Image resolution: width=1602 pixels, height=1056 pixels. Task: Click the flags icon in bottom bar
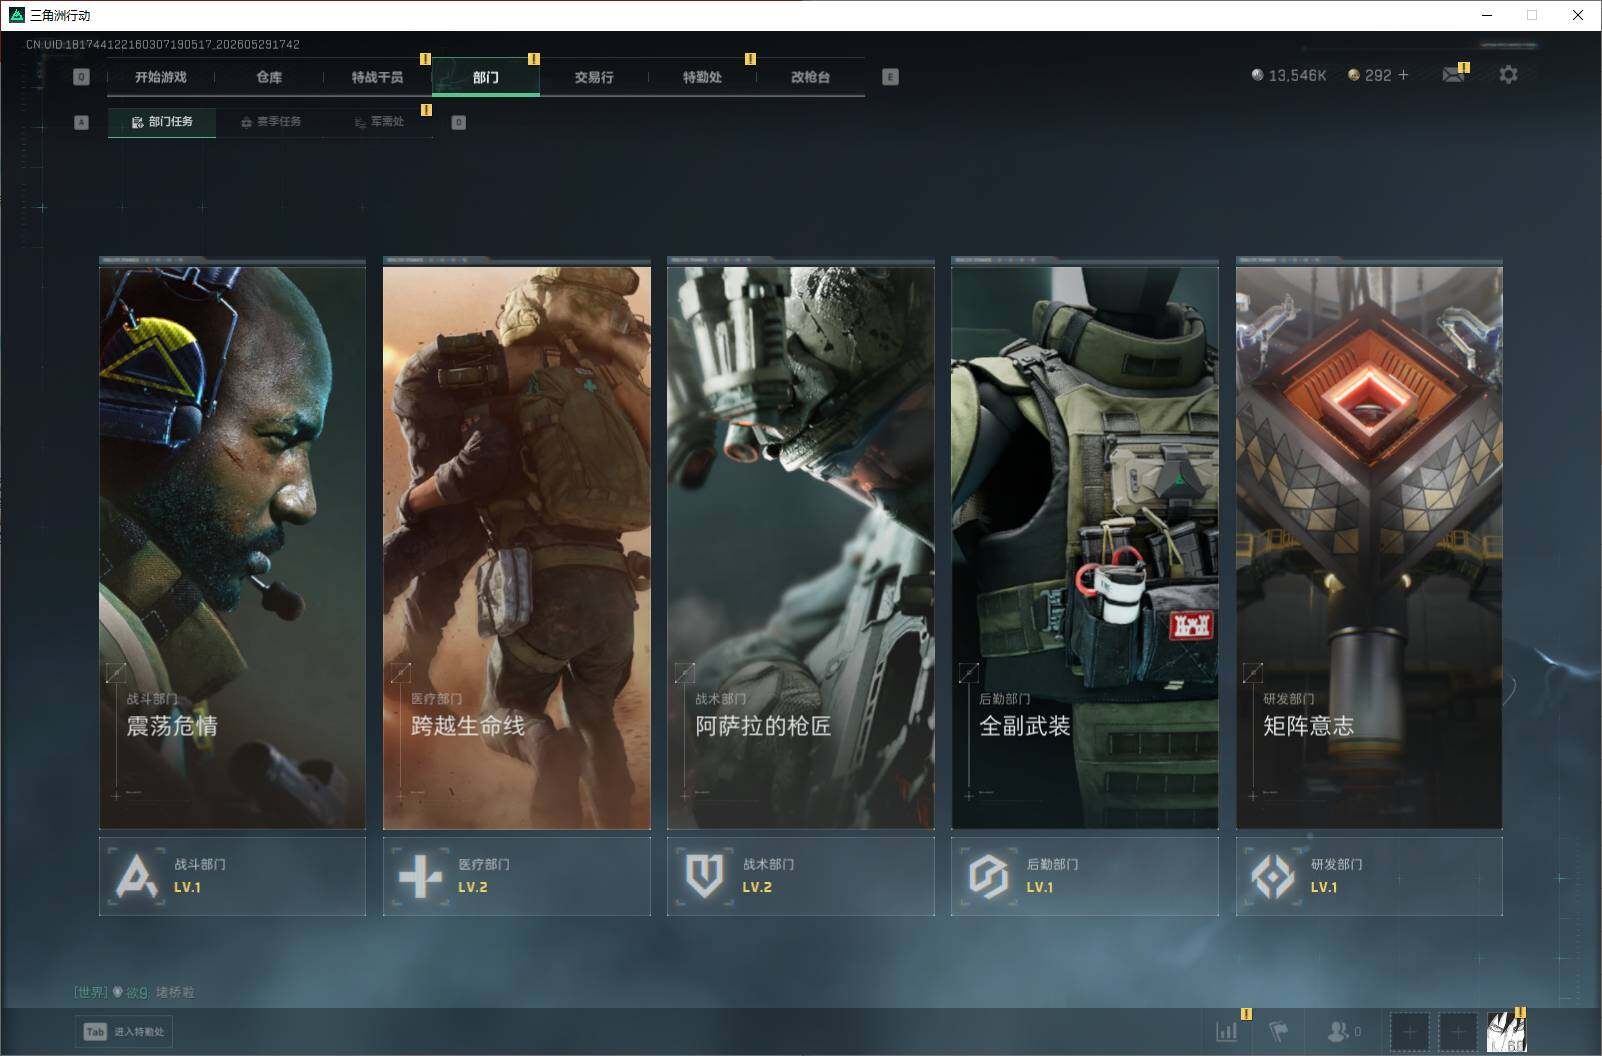(1279, 1031)
